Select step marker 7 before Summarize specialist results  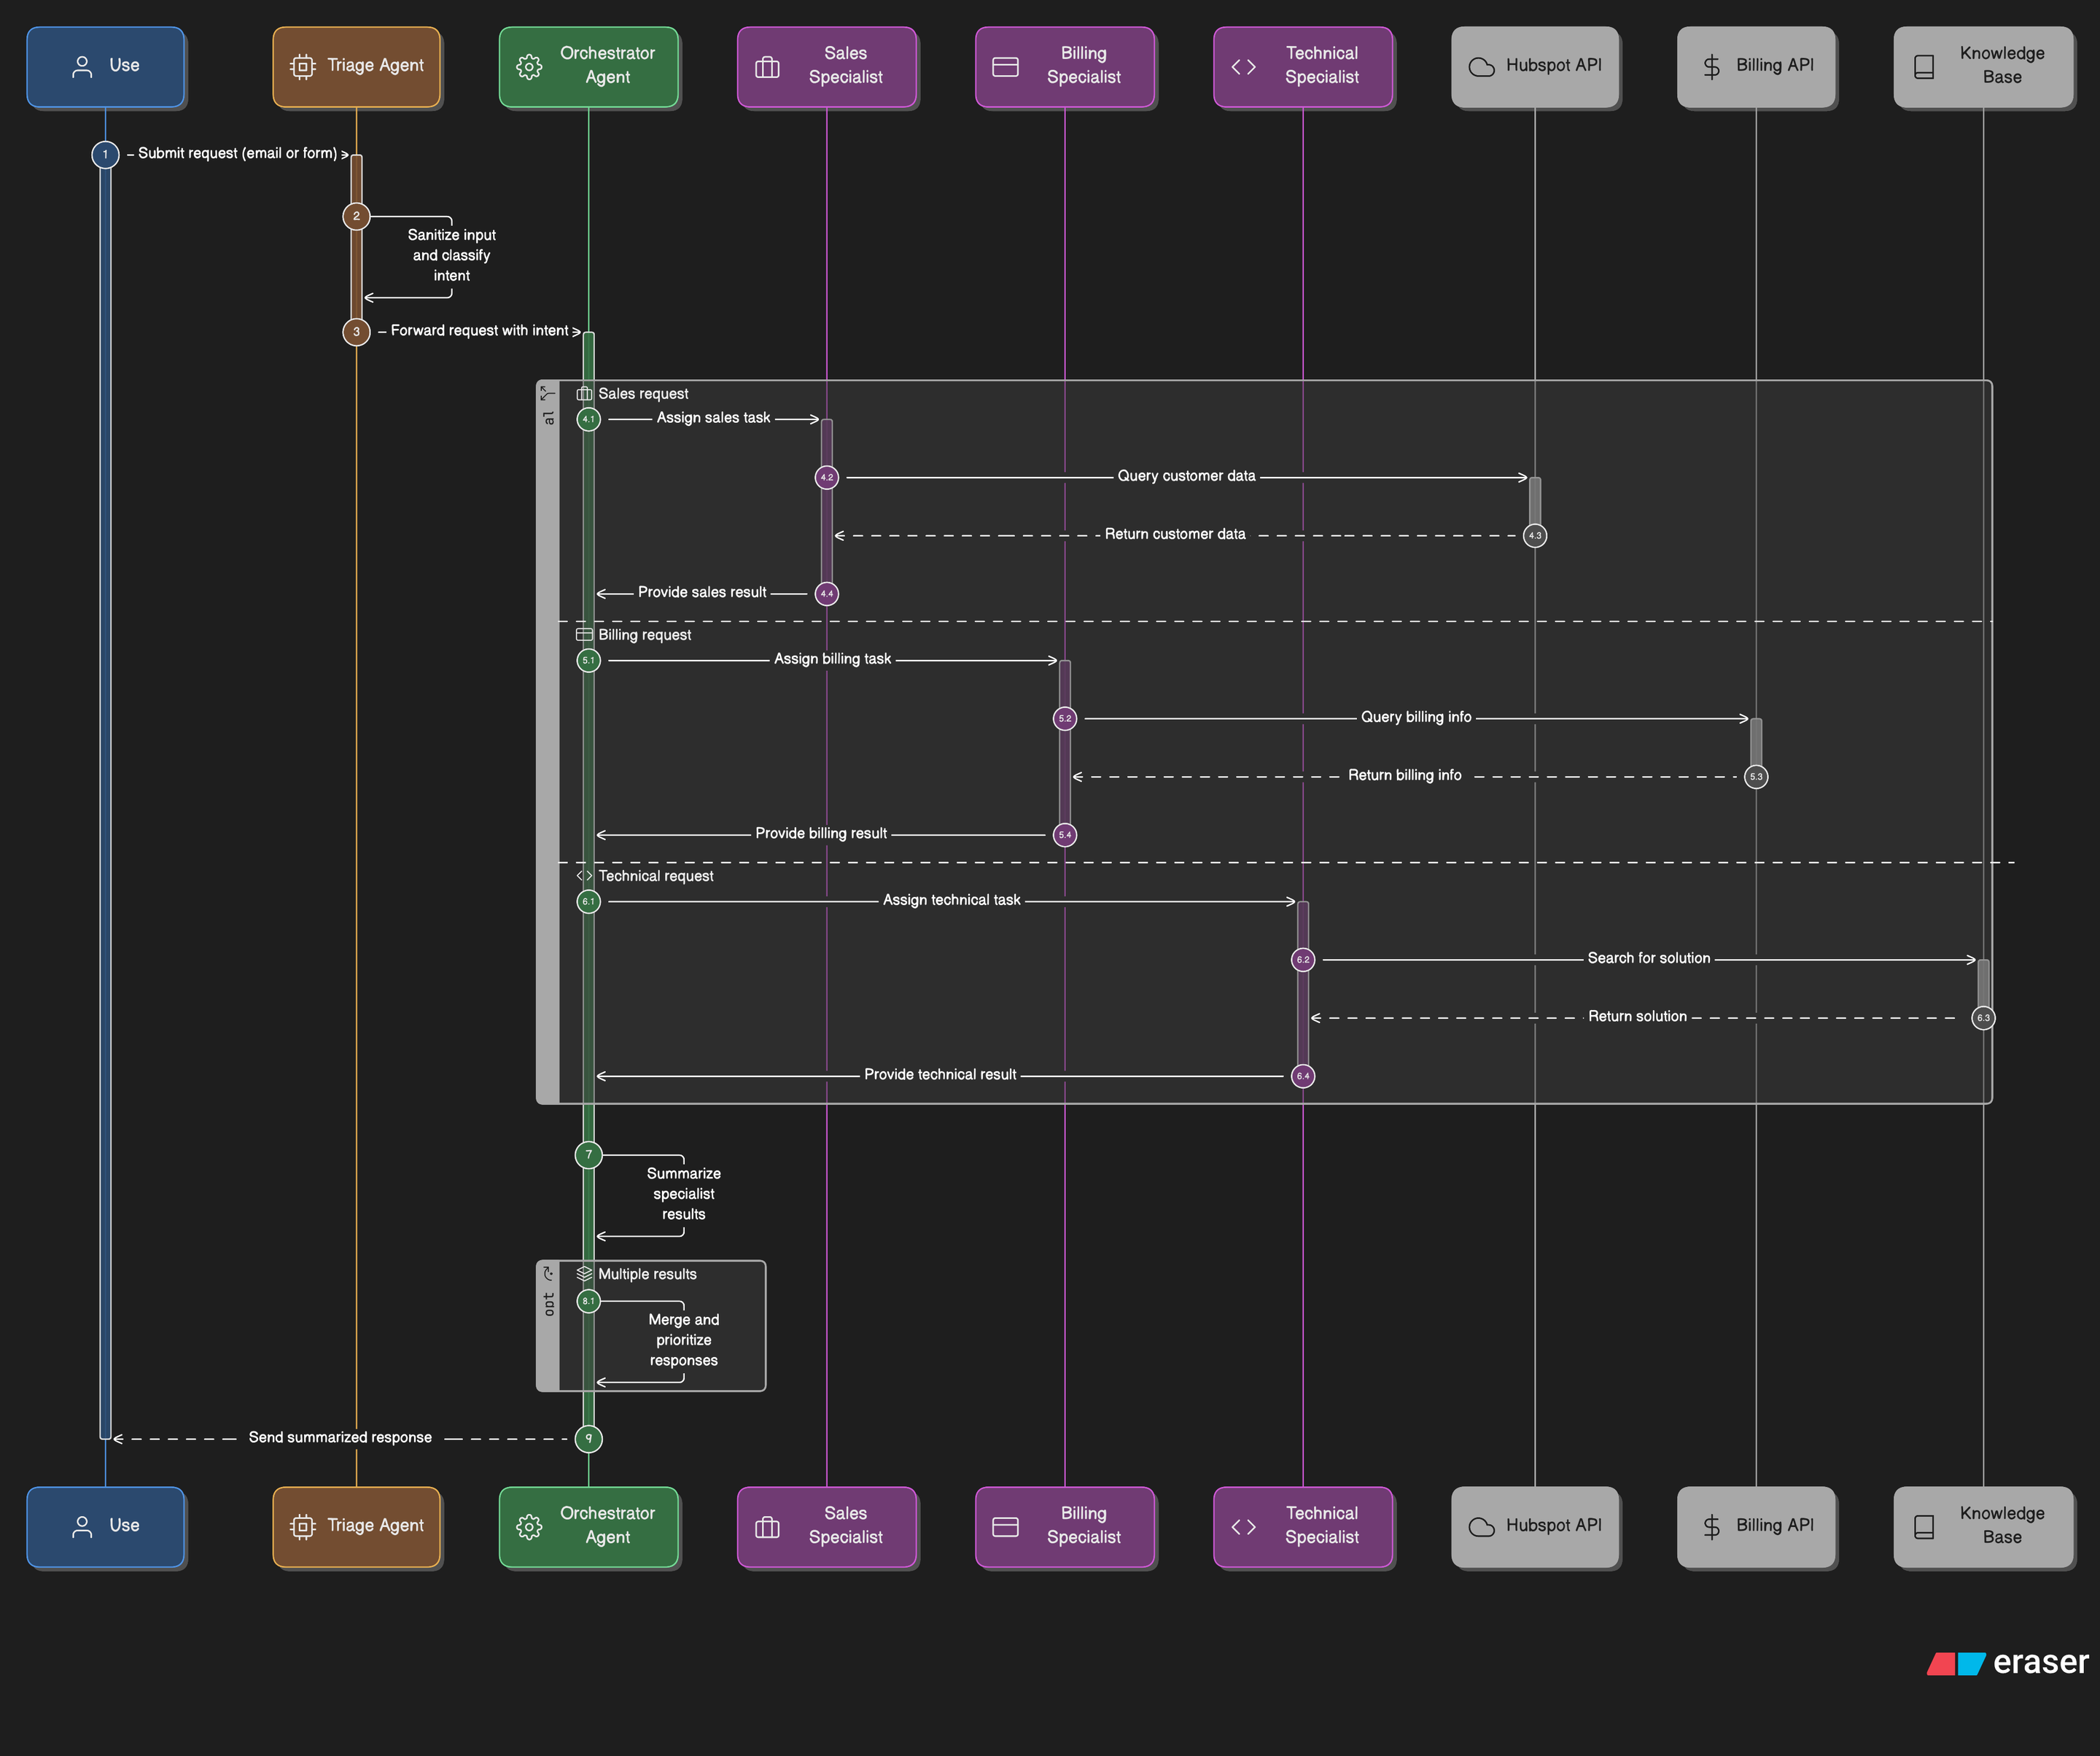[x=588, y=1155]
